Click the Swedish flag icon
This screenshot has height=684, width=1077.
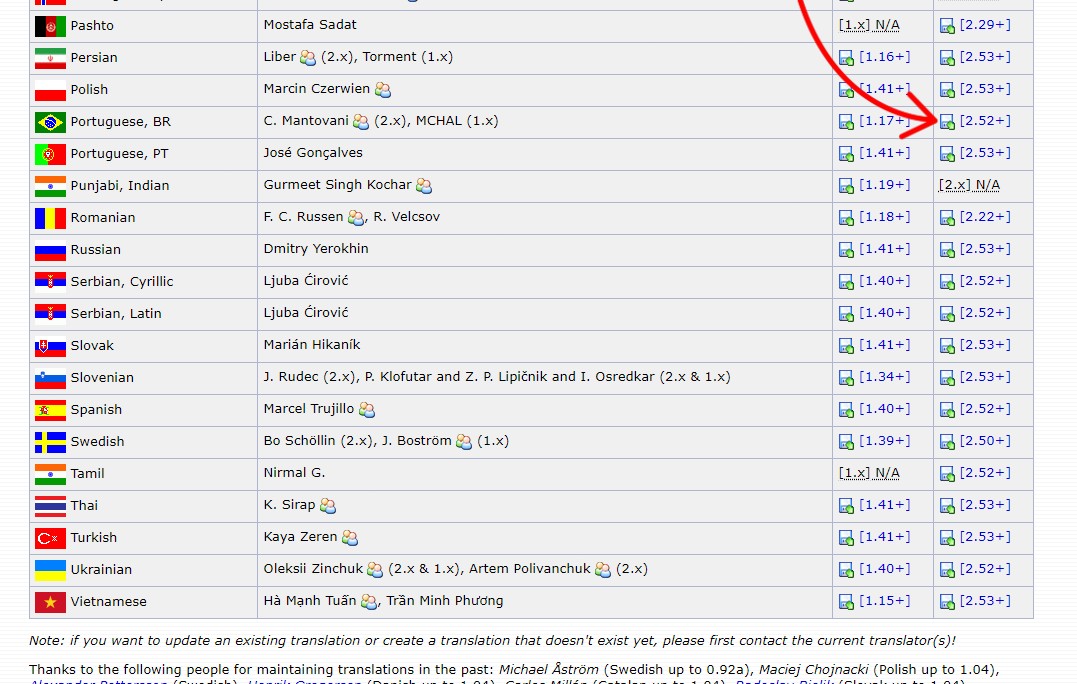click(50, 442)
